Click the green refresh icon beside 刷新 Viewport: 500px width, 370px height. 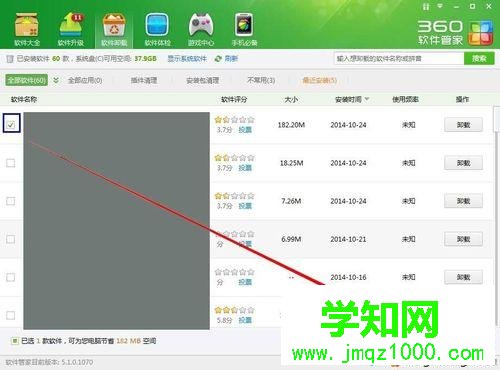click(x=218, y=59)
